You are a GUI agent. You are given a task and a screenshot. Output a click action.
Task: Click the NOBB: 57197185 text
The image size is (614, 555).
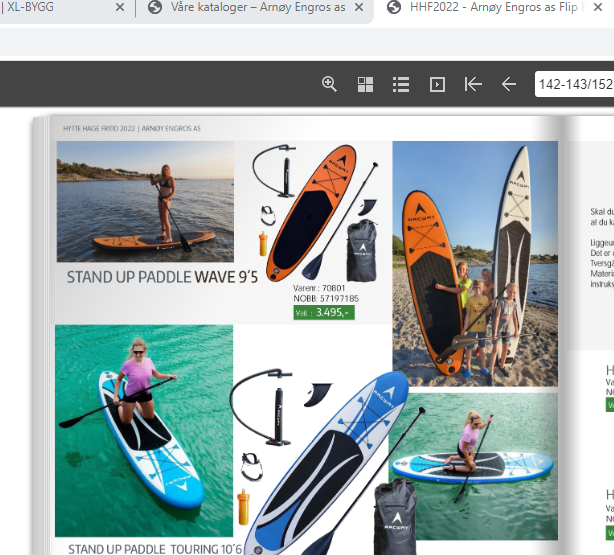[326, 298]
